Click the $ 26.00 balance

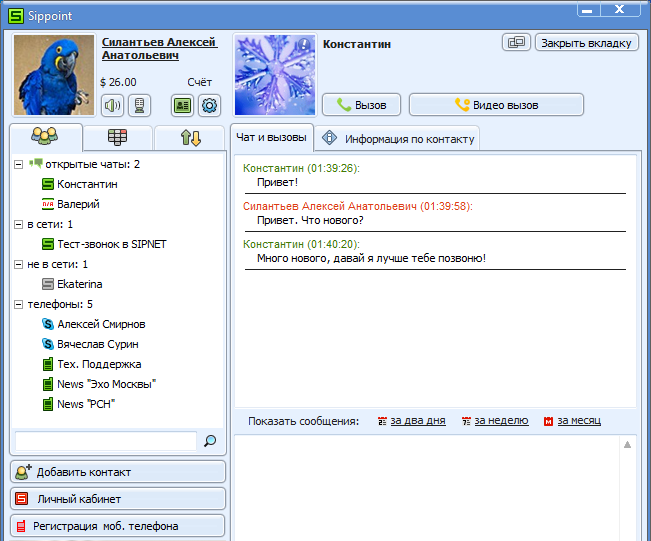[118, 82]
